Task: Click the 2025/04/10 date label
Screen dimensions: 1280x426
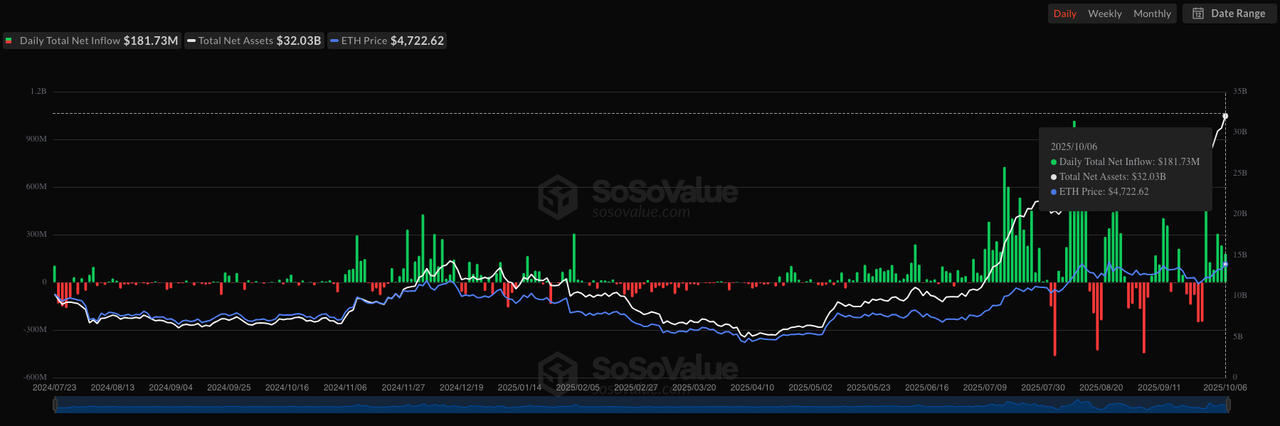Action: coord(752,386)
